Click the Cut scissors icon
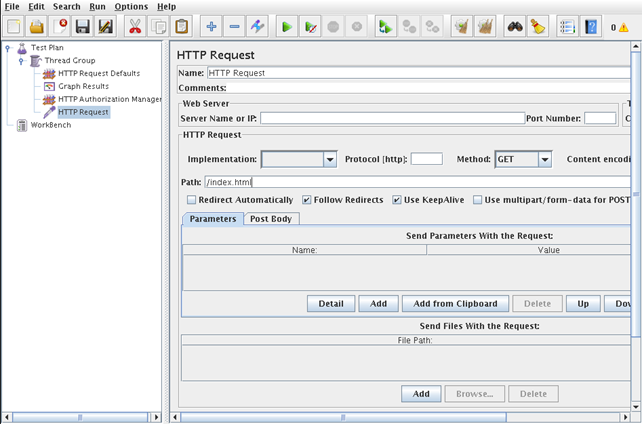Viewport: 642px width, 424px height. pyautogui.click(x=134, y=27)
